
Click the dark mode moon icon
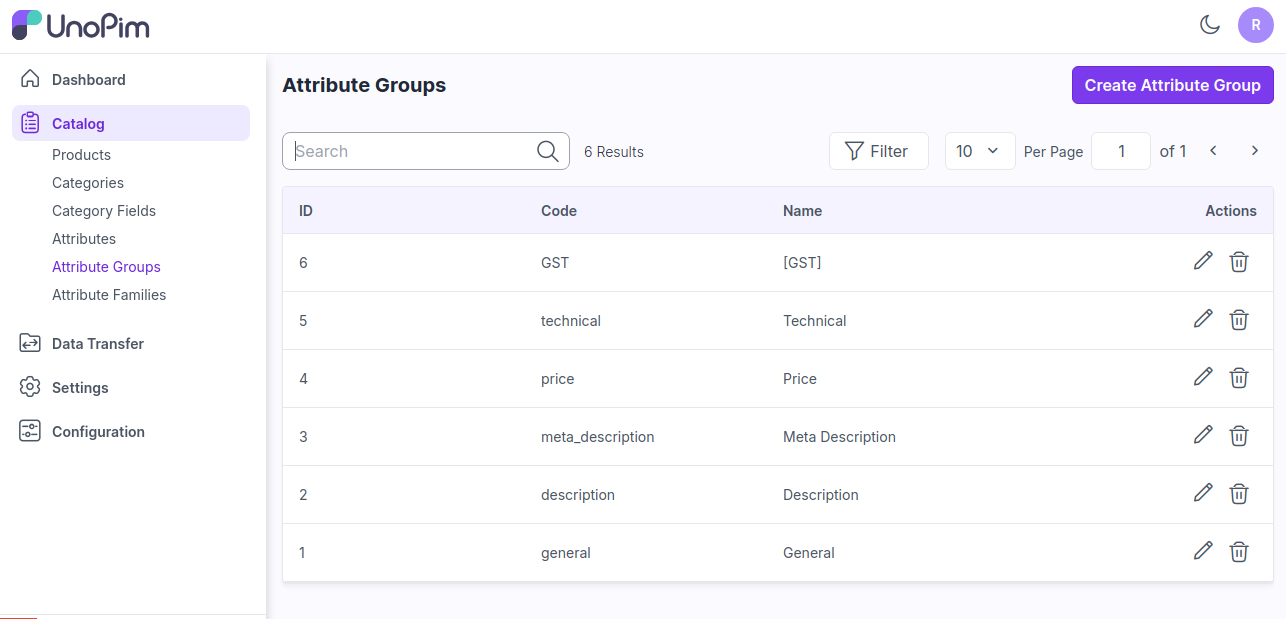(x=1210, y=25)
